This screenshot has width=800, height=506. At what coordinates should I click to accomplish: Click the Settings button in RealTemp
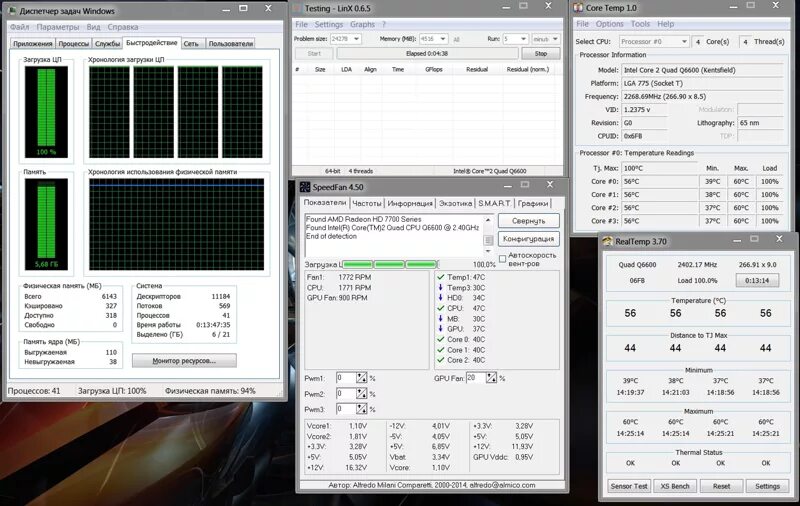click(x=767, y=486)
